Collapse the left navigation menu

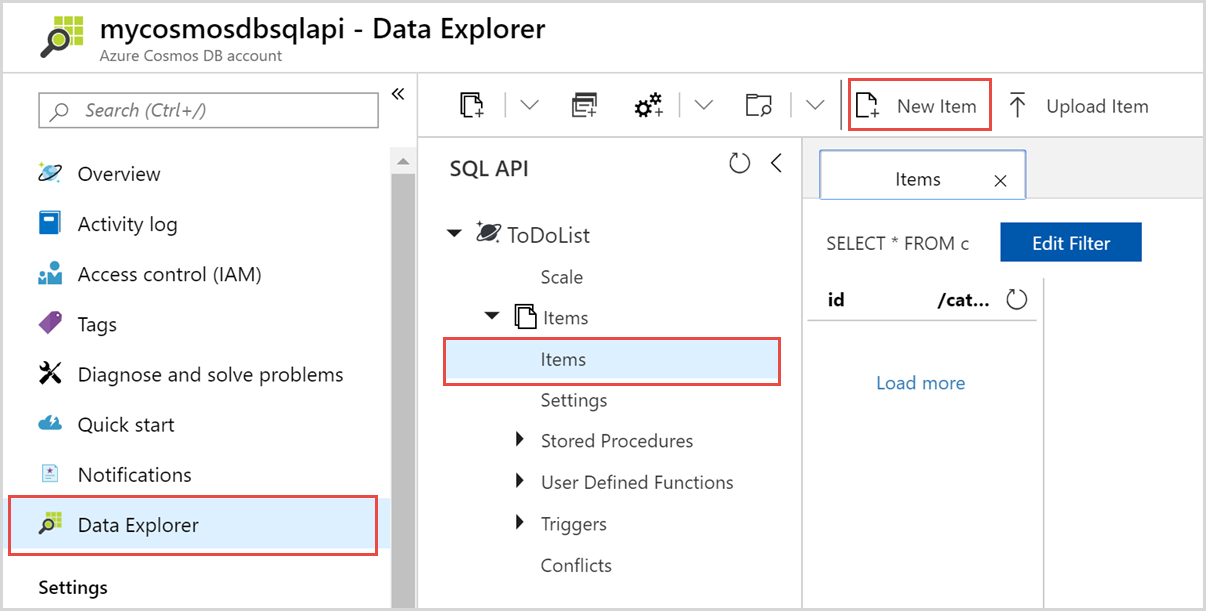(397, 94)
